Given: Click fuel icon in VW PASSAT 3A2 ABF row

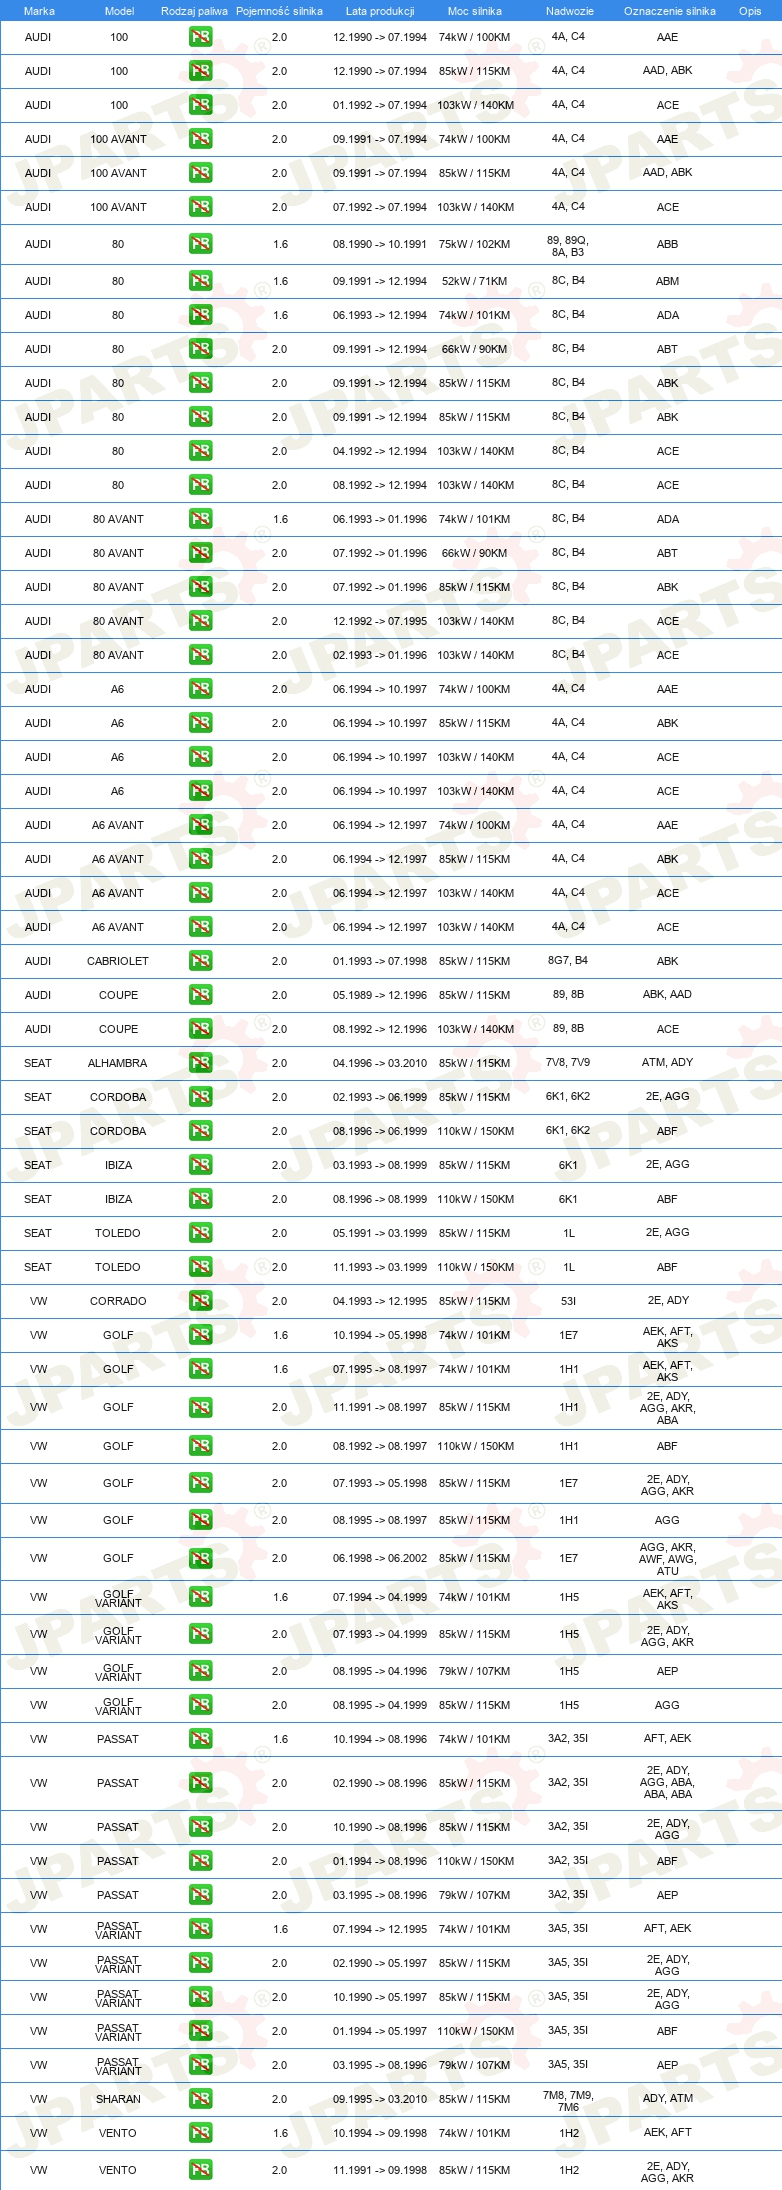Looking at the screenshot, I should [200, 1861].
